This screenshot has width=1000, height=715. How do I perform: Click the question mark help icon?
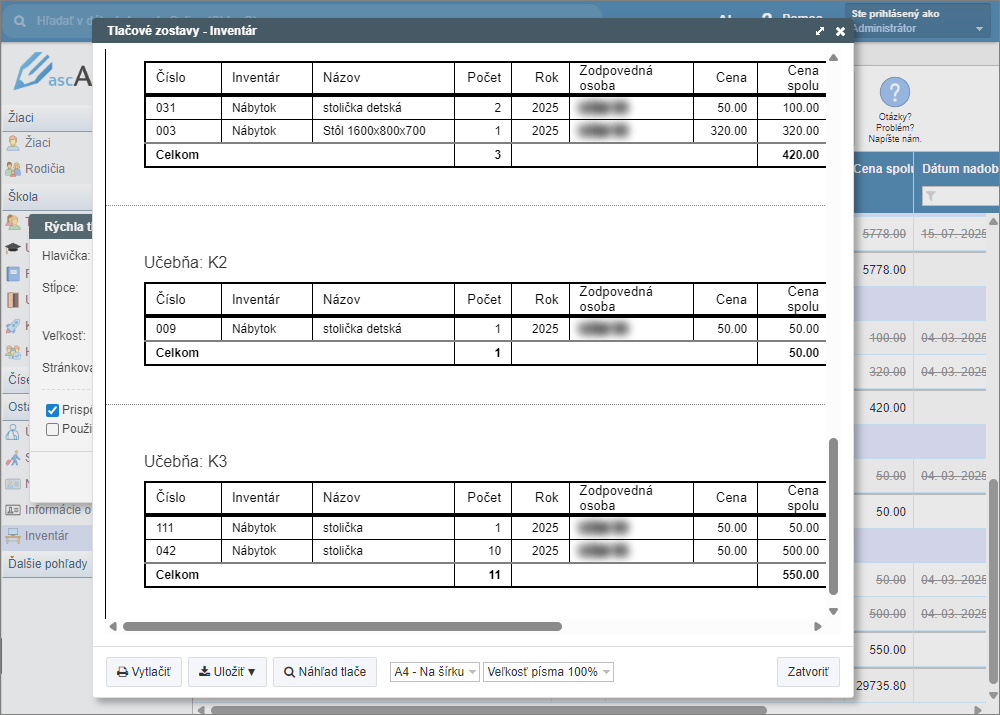click(x=894, y=93)
